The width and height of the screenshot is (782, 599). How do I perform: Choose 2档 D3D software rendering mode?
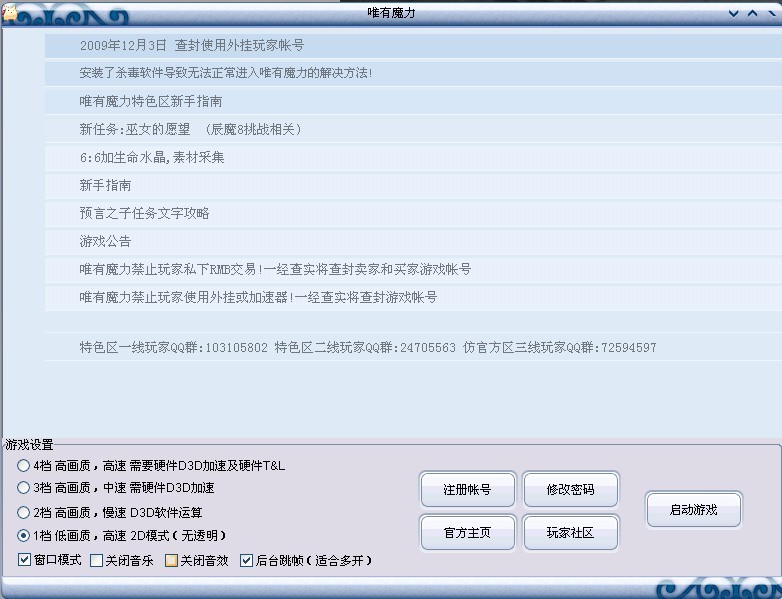[24, 512]
